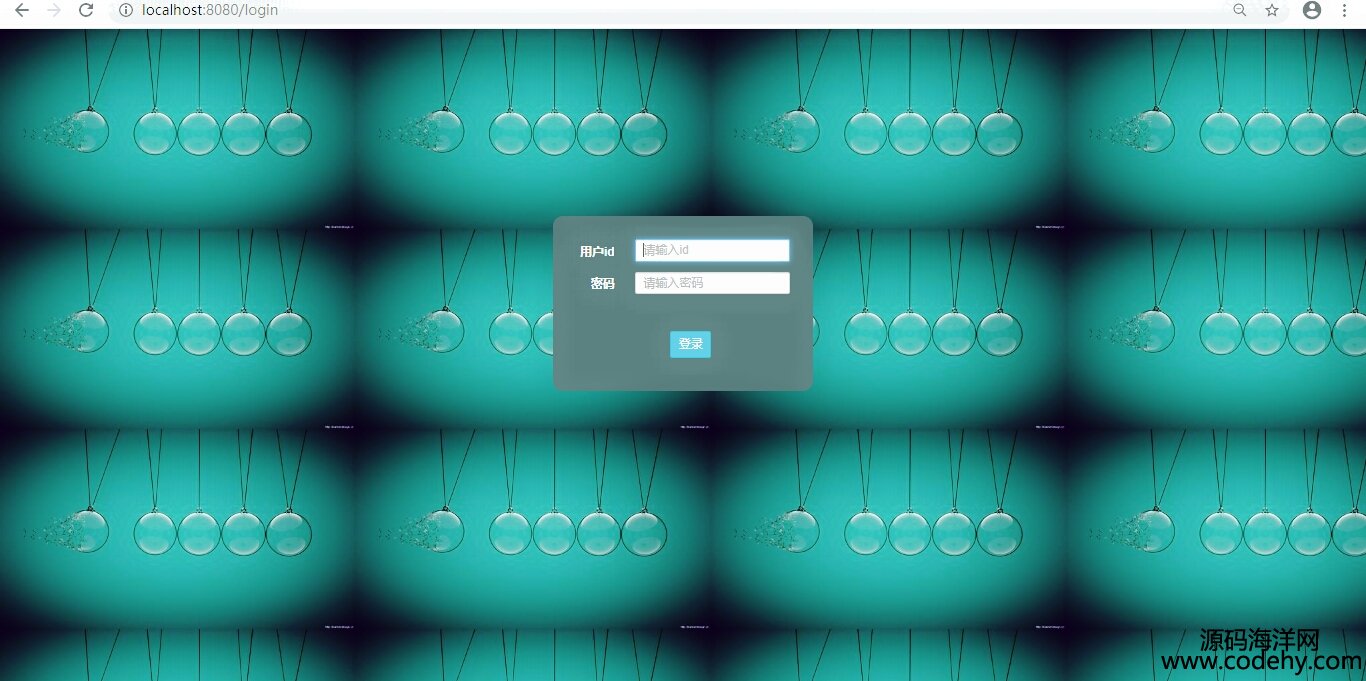Click the browser forward arrow

[54, 10]
